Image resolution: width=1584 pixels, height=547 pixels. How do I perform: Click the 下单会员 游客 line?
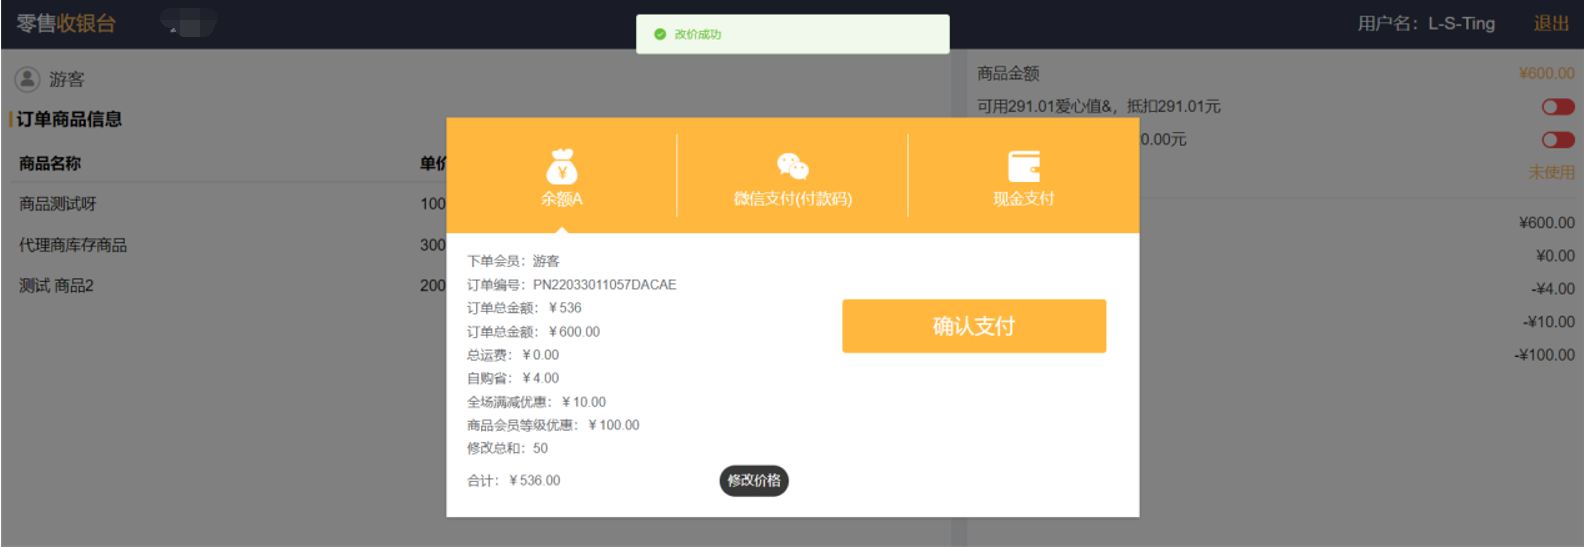513,261
